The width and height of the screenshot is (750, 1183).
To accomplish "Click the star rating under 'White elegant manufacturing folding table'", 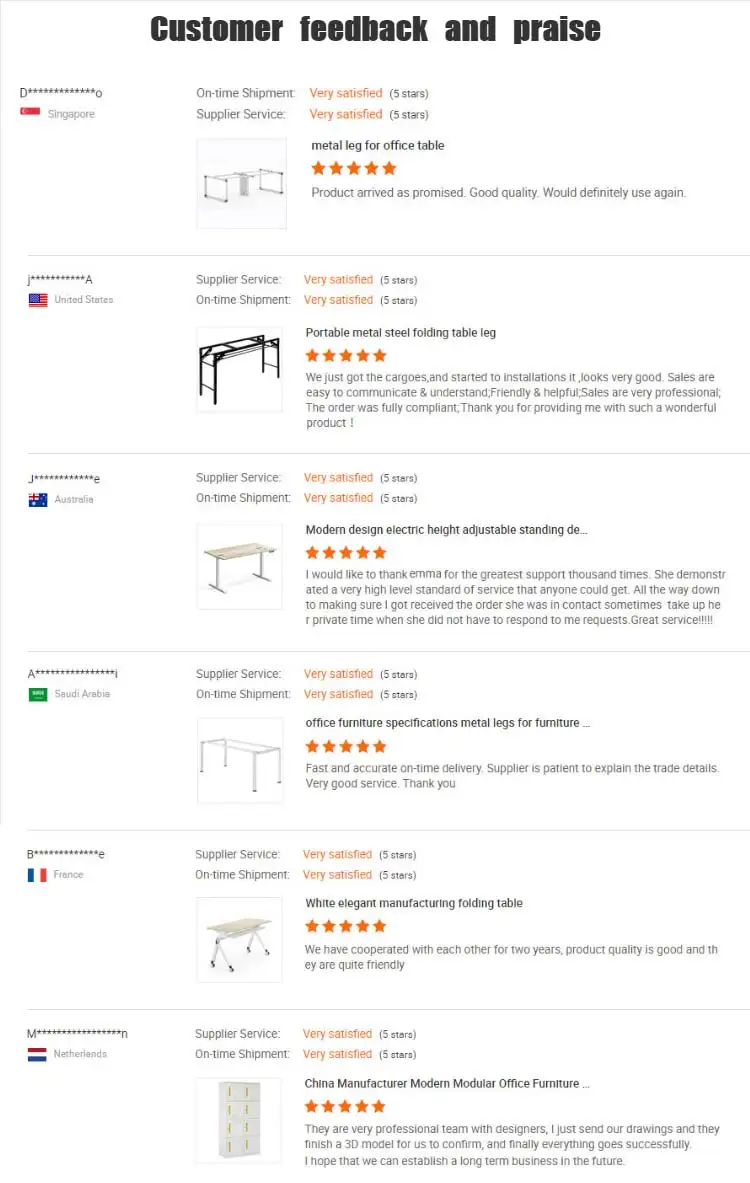I will point(345,926).
